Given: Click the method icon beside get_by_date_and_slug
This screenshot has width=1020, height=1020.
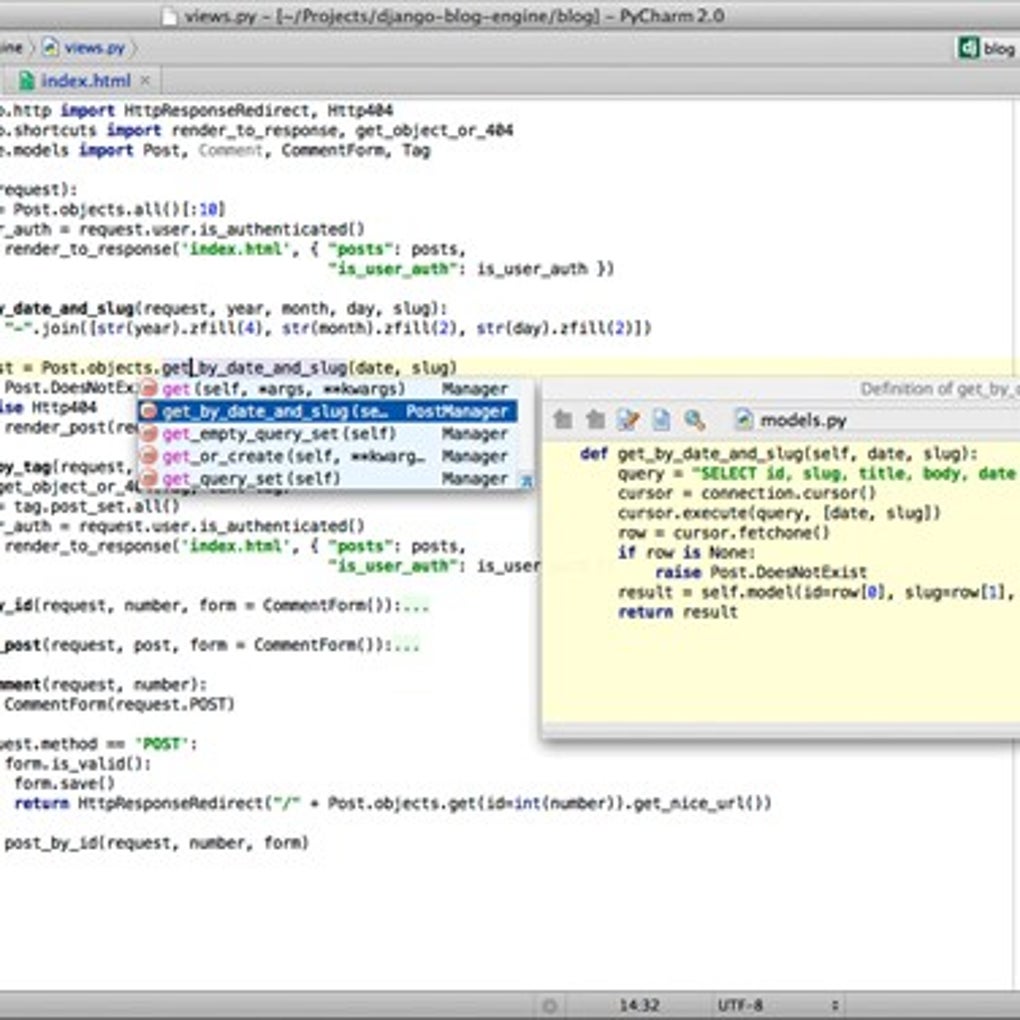Looking at the screenshot, I should tap(149, 411).
